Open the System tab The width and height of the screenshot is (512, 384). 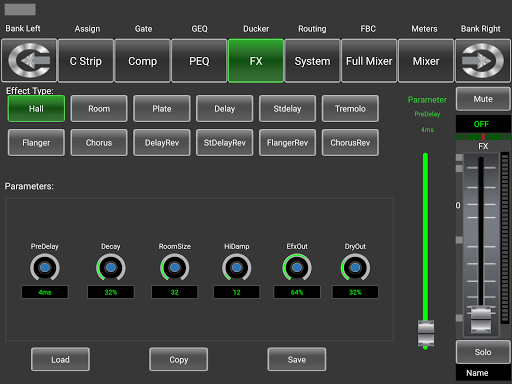pyautogui.click(x=312, y=61)
